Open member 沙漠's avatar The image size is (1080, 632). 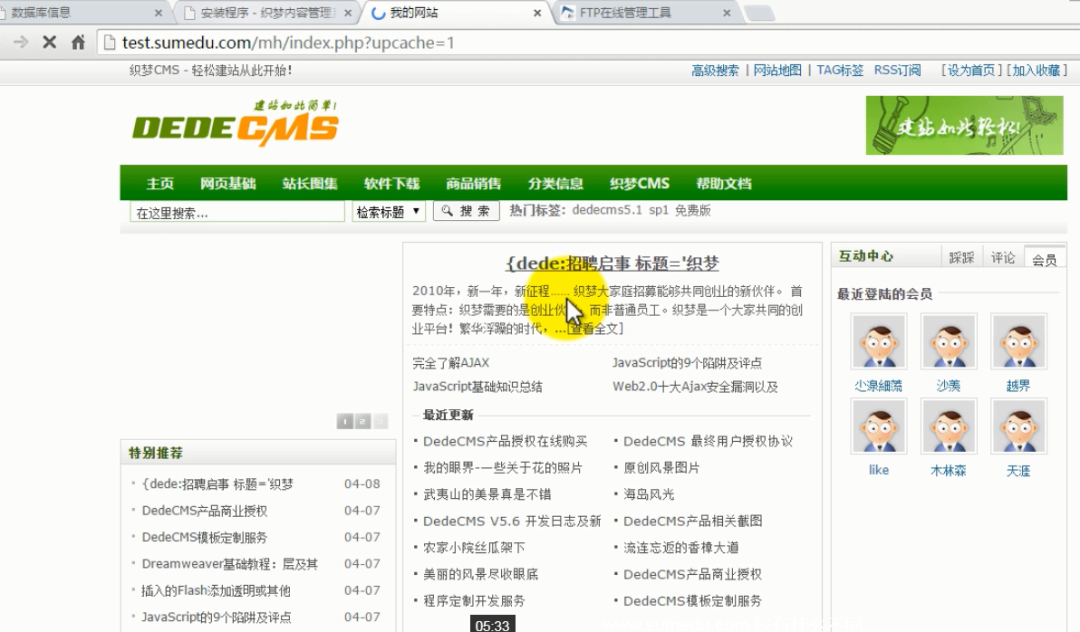pos(948,341)
